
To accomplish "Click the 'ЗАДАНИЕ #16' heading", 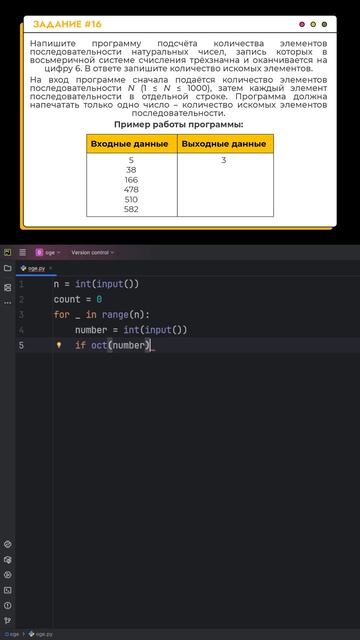I will coord(67,24).
